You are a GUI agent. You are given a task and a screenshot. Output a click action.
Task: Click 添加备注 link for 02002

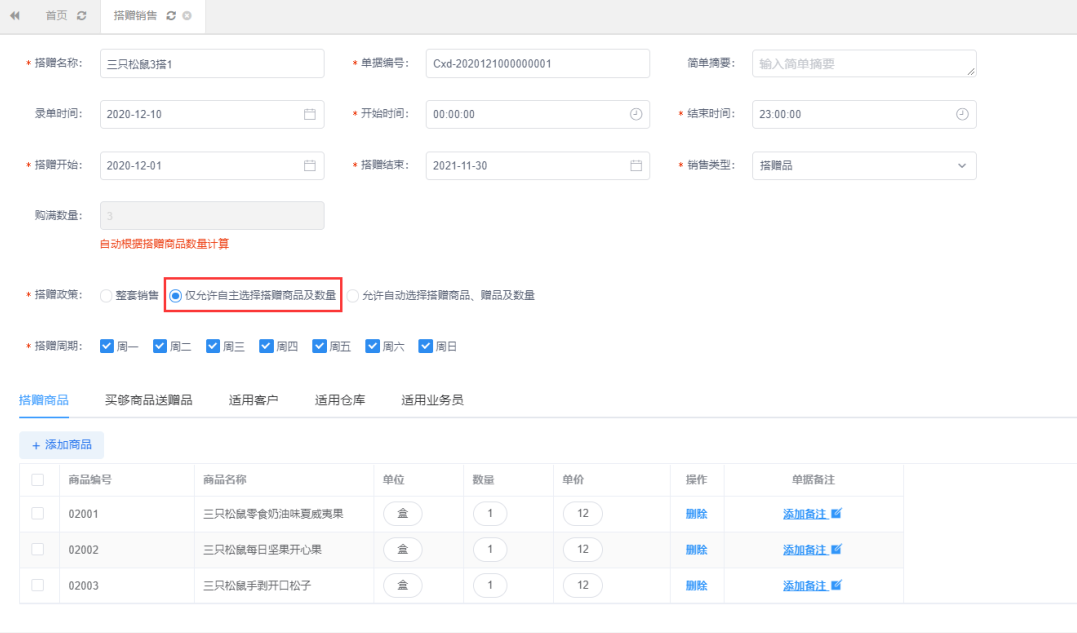tap(804, 549)
